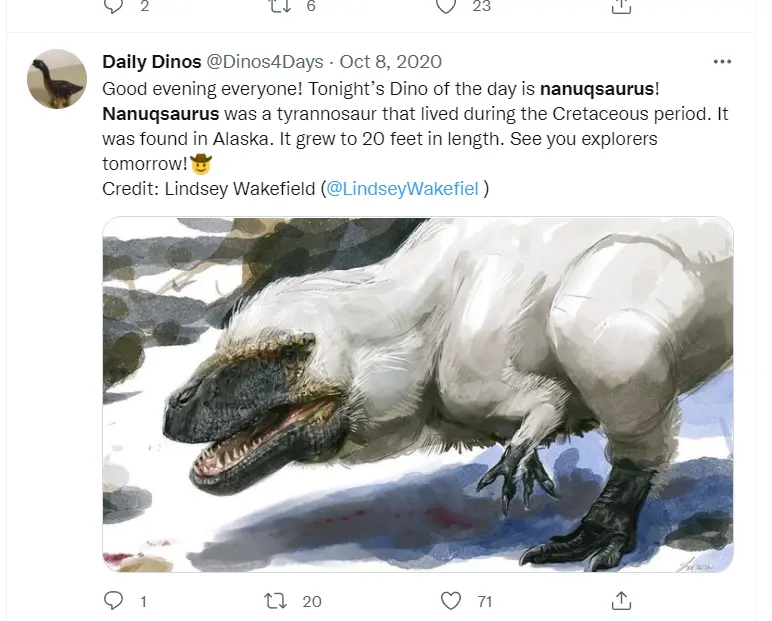Open the Daily Dinos profile avatar
The height and width of the screenshot is (621, 772).
tap(57, 79)
